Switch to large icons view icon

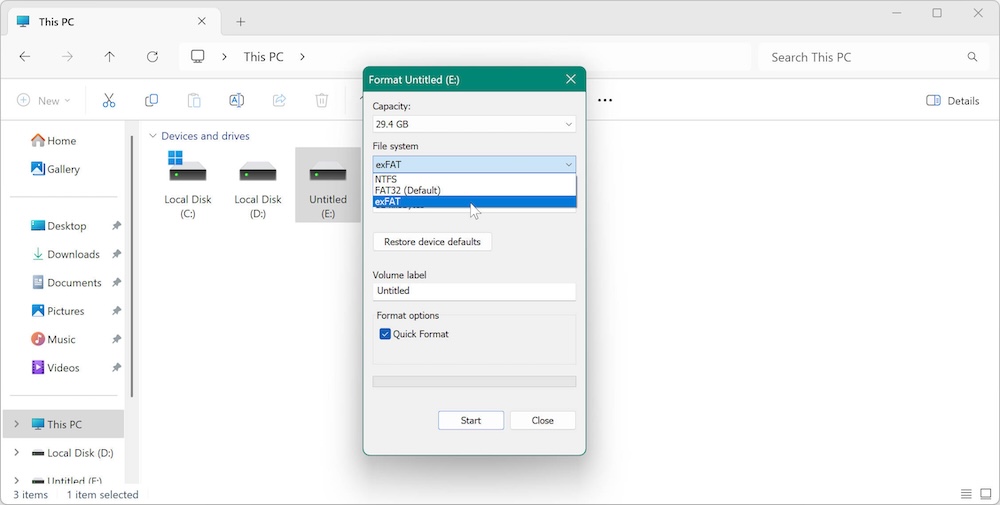point(986,494)
